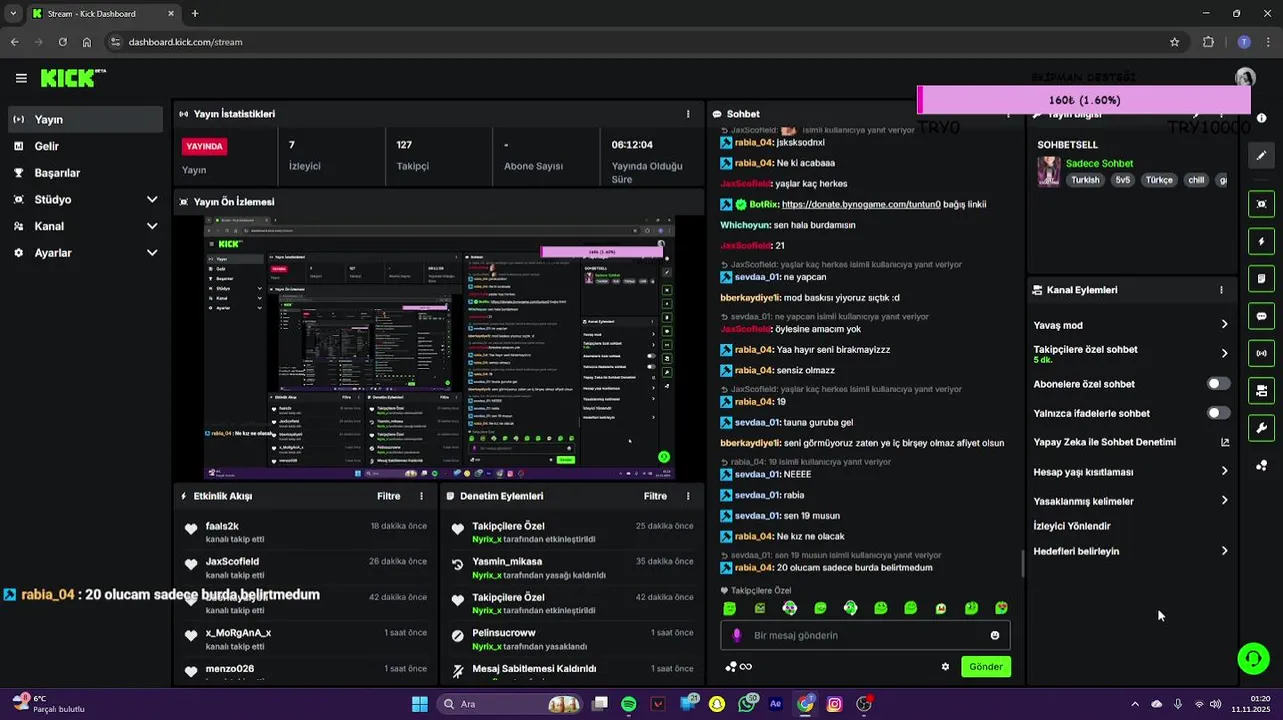The width and height of the screenshot is (1283, 720).
Task: Click the YAYINDA live badge
Action: point(204,146)
